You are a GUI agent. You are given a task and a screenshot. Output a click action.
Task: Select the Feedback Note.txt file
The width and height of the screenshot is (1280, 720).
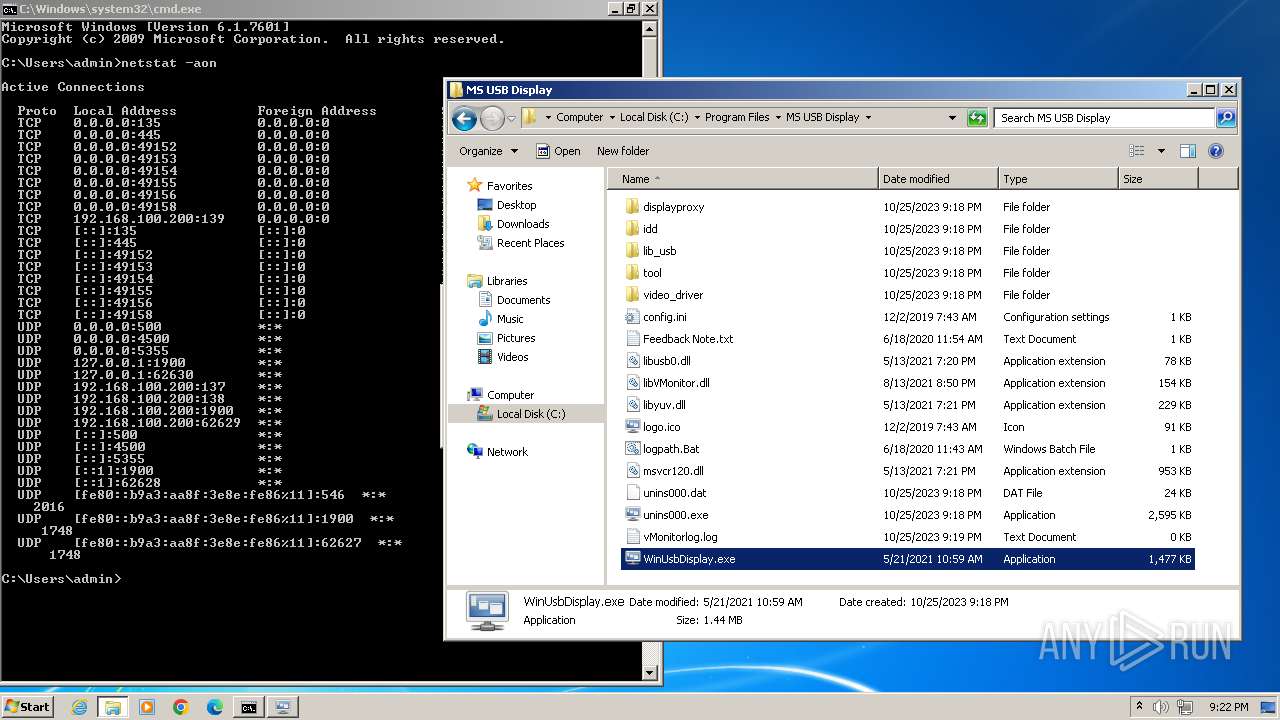(688, 339)
